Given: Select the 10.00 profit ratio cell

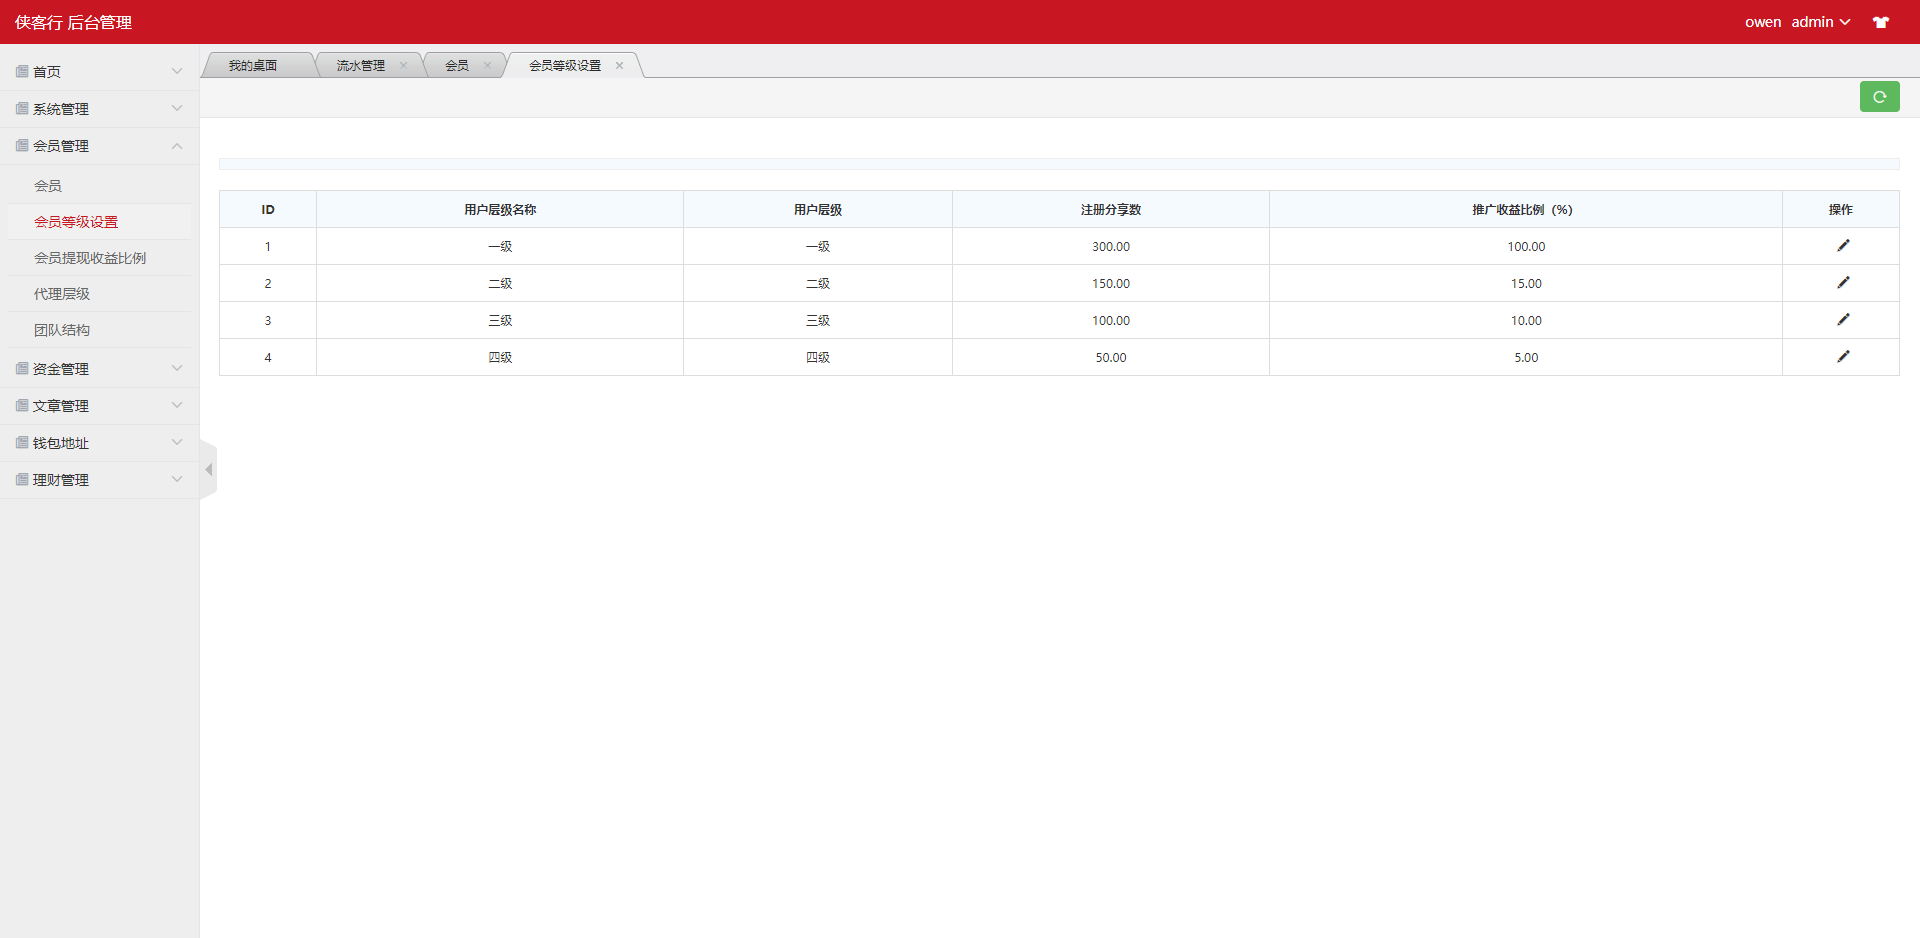Looking at the screenshot, I should coord(1526,321).
